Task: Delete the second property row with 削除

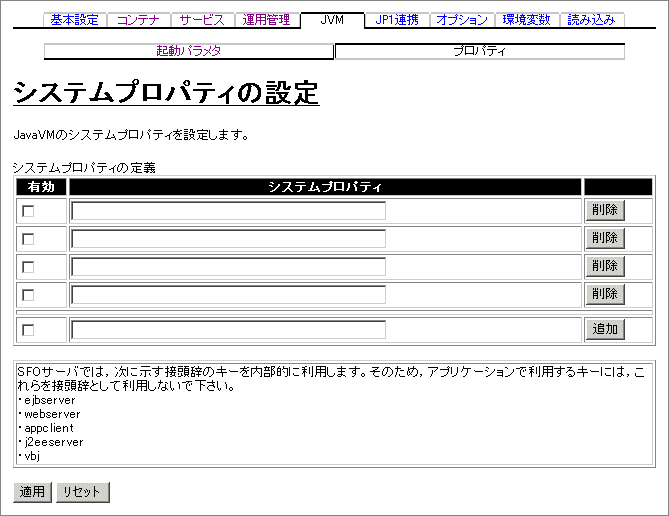Action: [x=605, y=238]
